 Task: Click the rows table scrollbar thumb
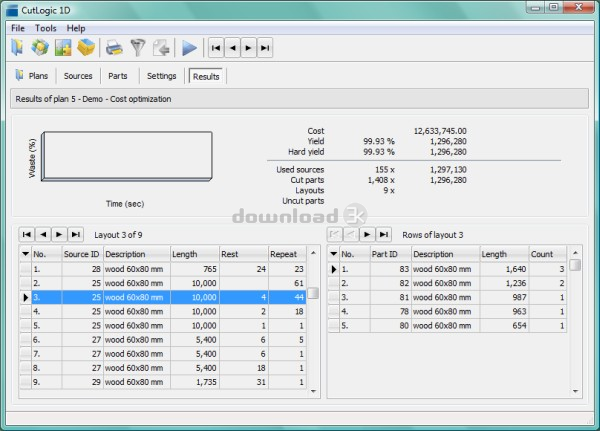pyautogui.click(x=575, y=265)
